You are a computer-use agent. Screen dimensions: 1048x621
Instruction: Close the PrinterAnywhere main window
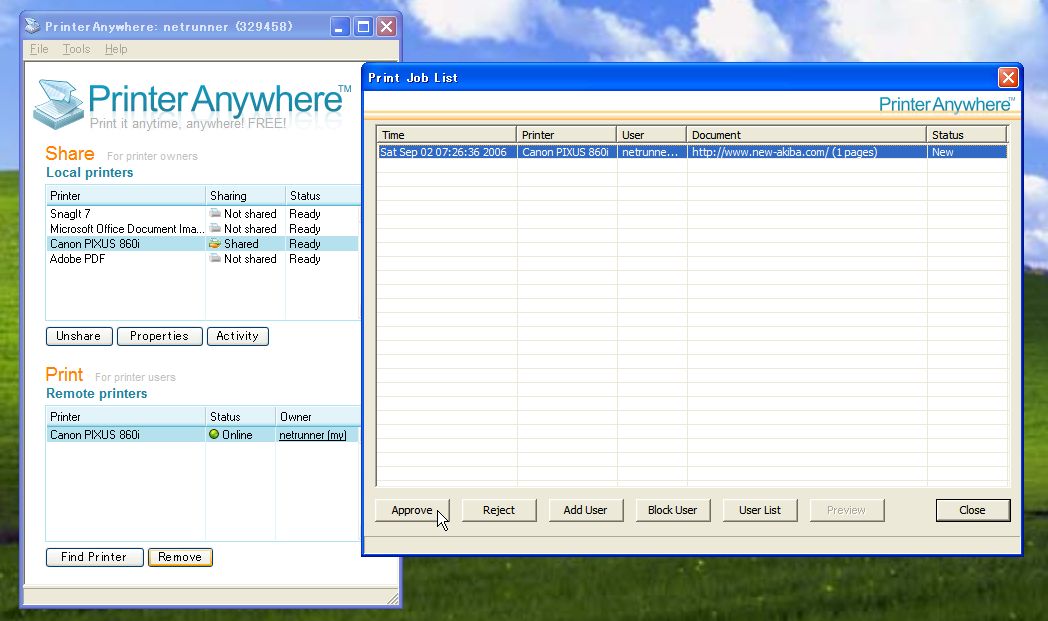pyautogui.click(x=386, y=27)
